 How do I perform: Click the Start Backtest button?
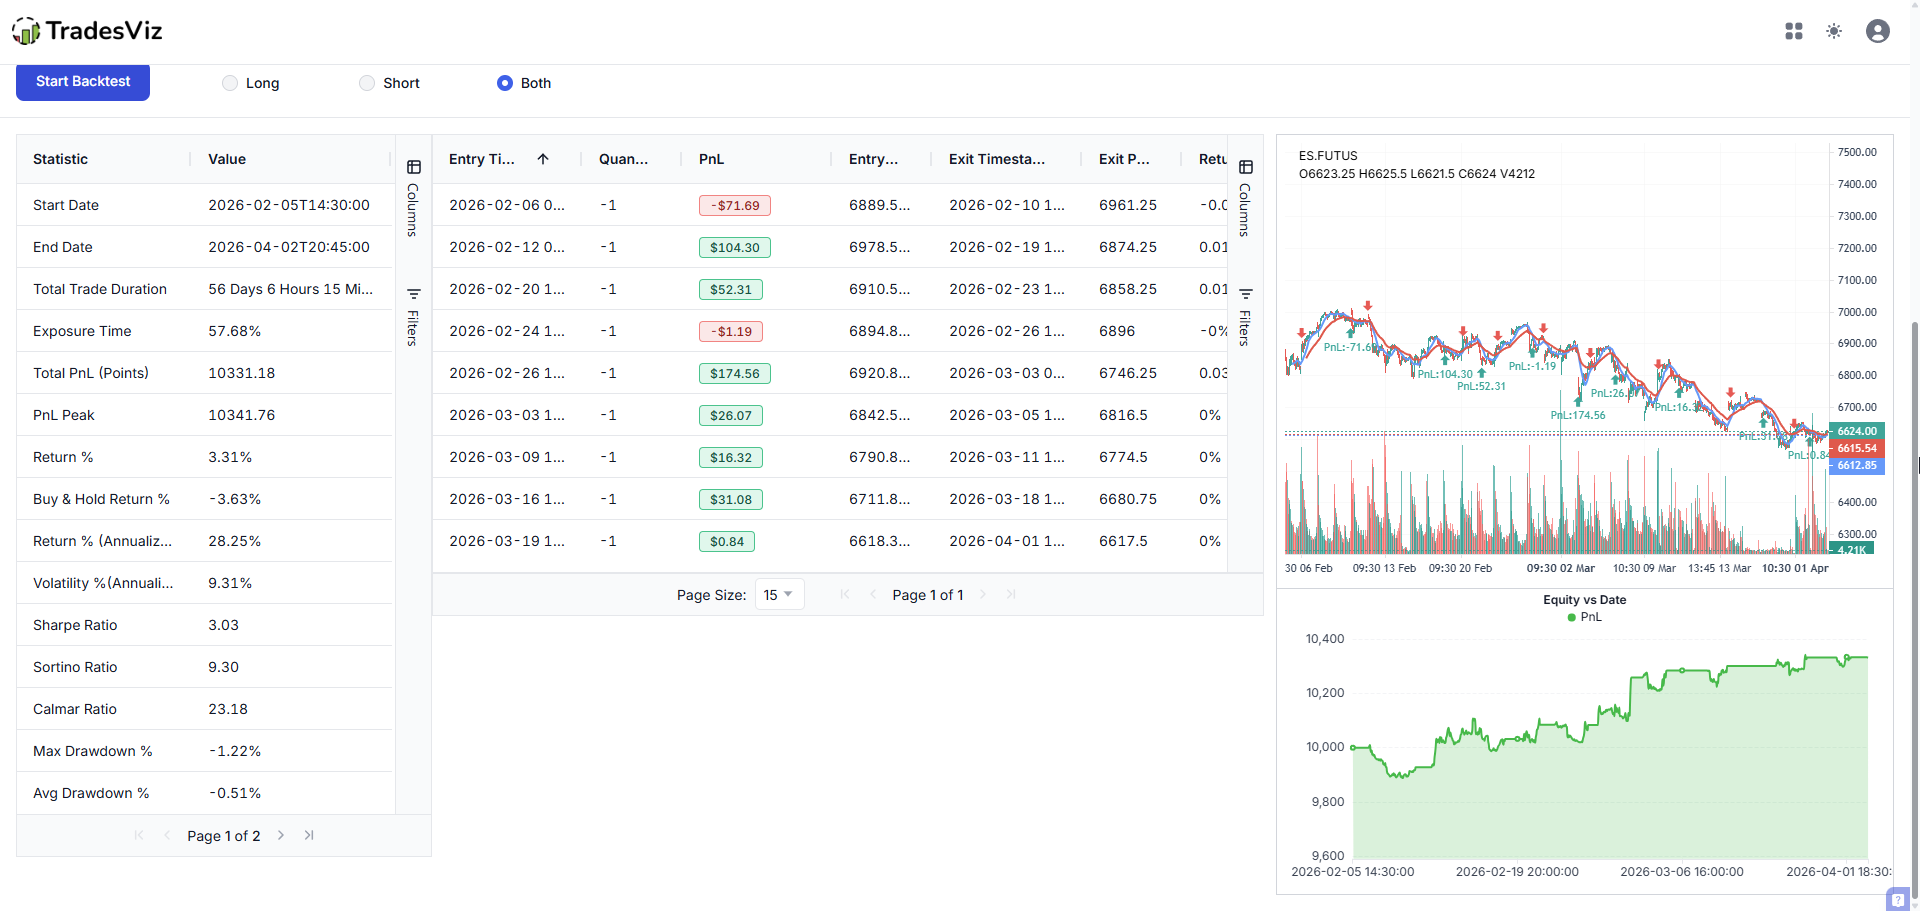(83, 82)
